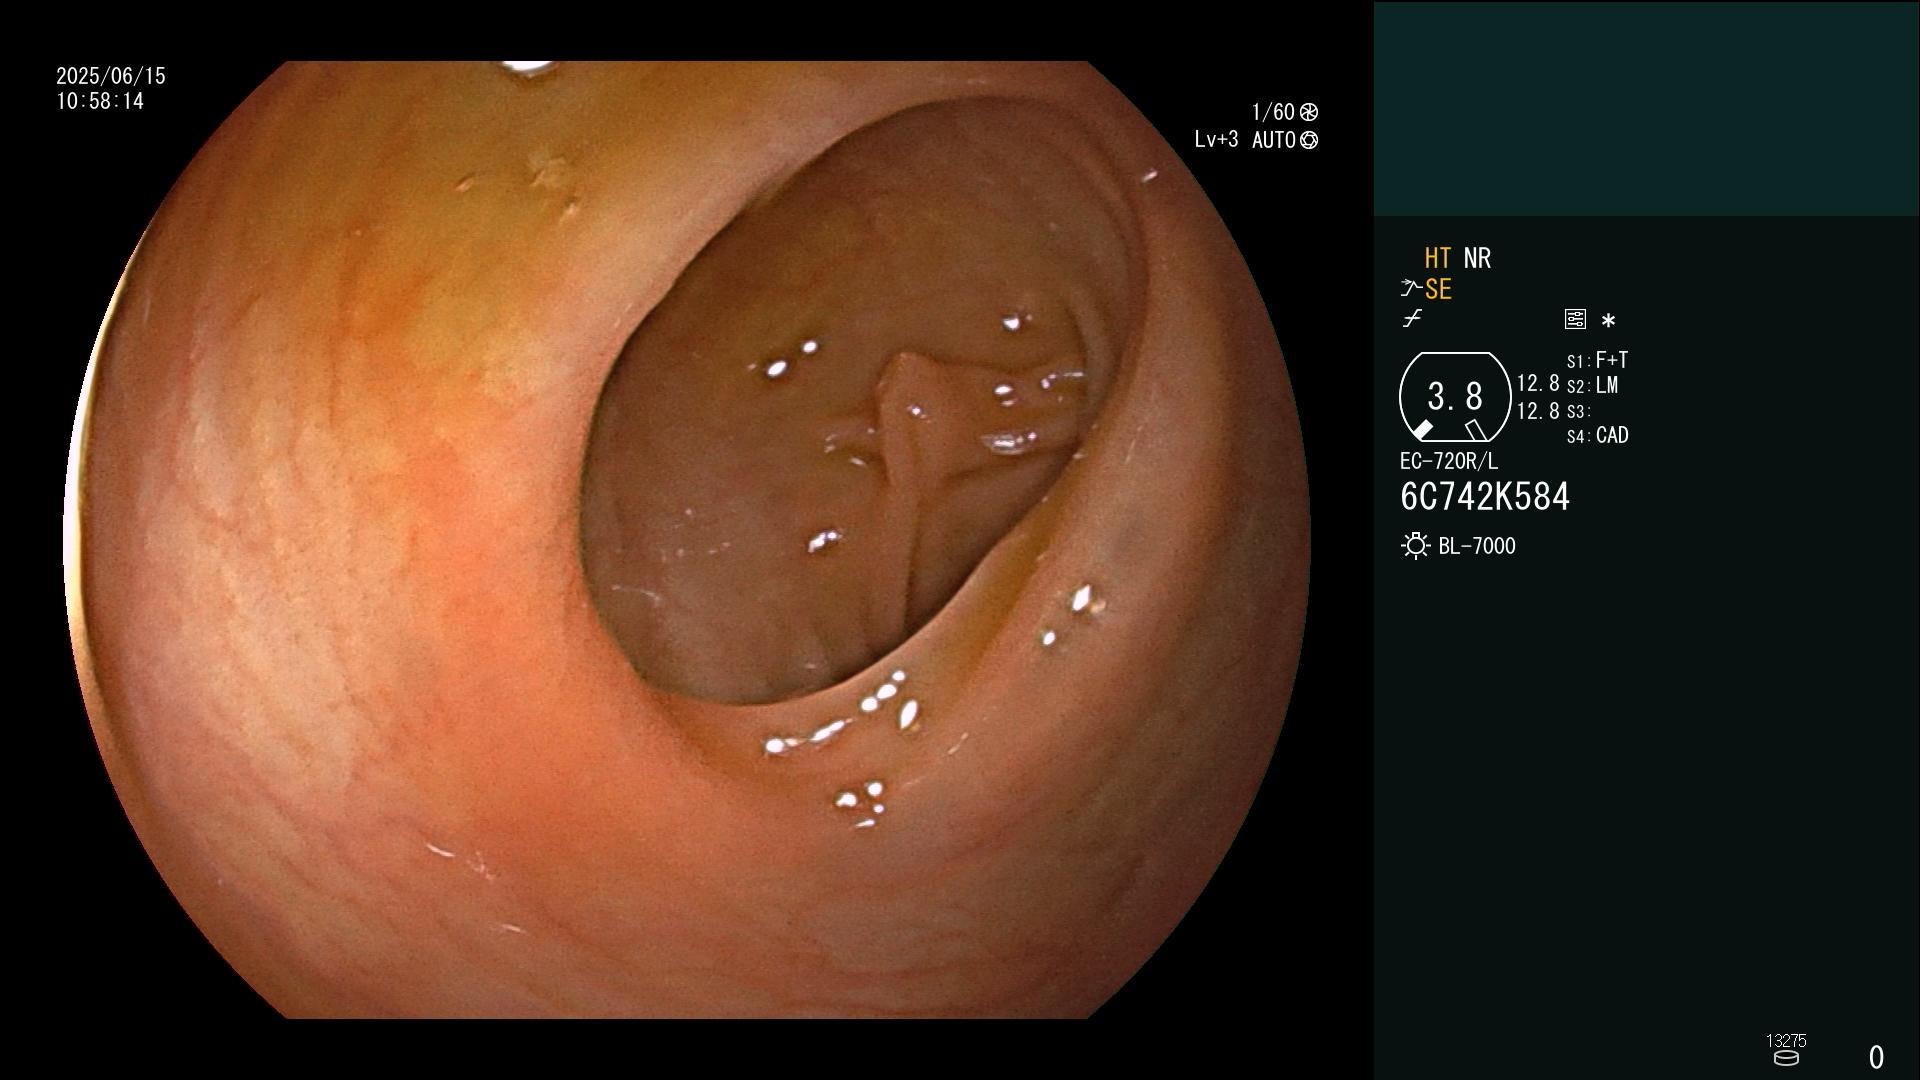Click the structure enhancement icon beside SE
The width and height of the screenshot is (1920, 1080).
[1411, 289]
